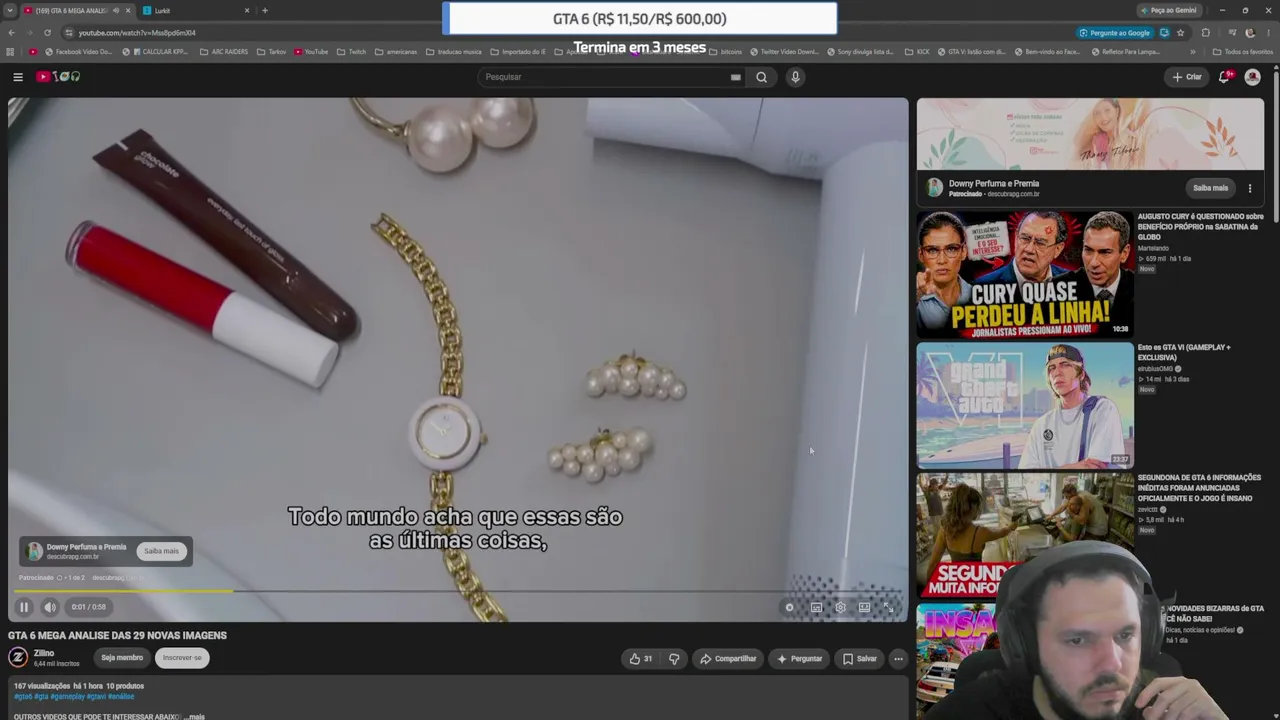Open the Segundona de GTA 6 video title
The height and width of the screenshot is (720, 1280).
[1200, 488]
